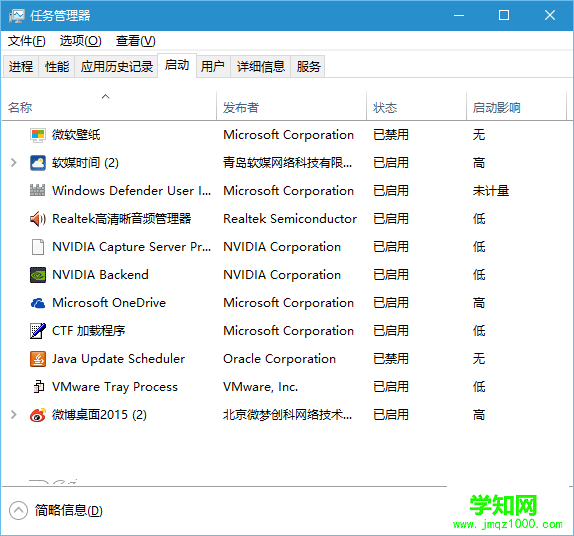
Task: Click the NVIDIA Capture Server blank file icon
Action: 38,247
